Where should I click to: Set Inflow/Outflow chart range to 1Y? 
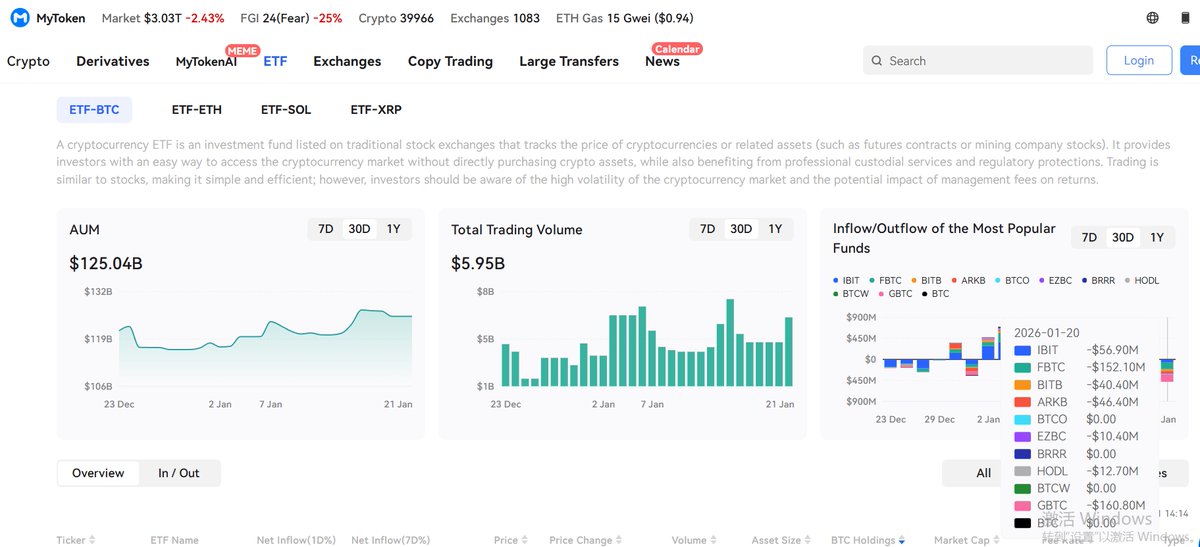click(1157, 237)
